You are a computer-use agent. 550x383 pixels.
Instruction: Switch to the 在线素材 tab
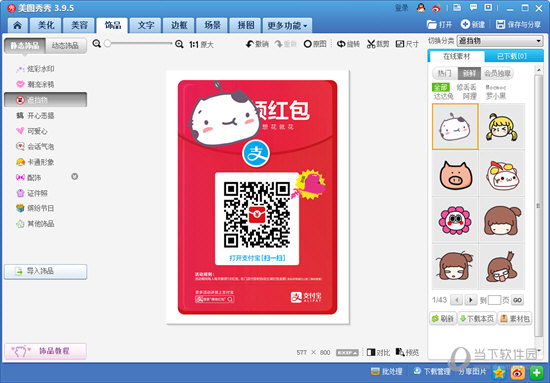coord(456,56)
